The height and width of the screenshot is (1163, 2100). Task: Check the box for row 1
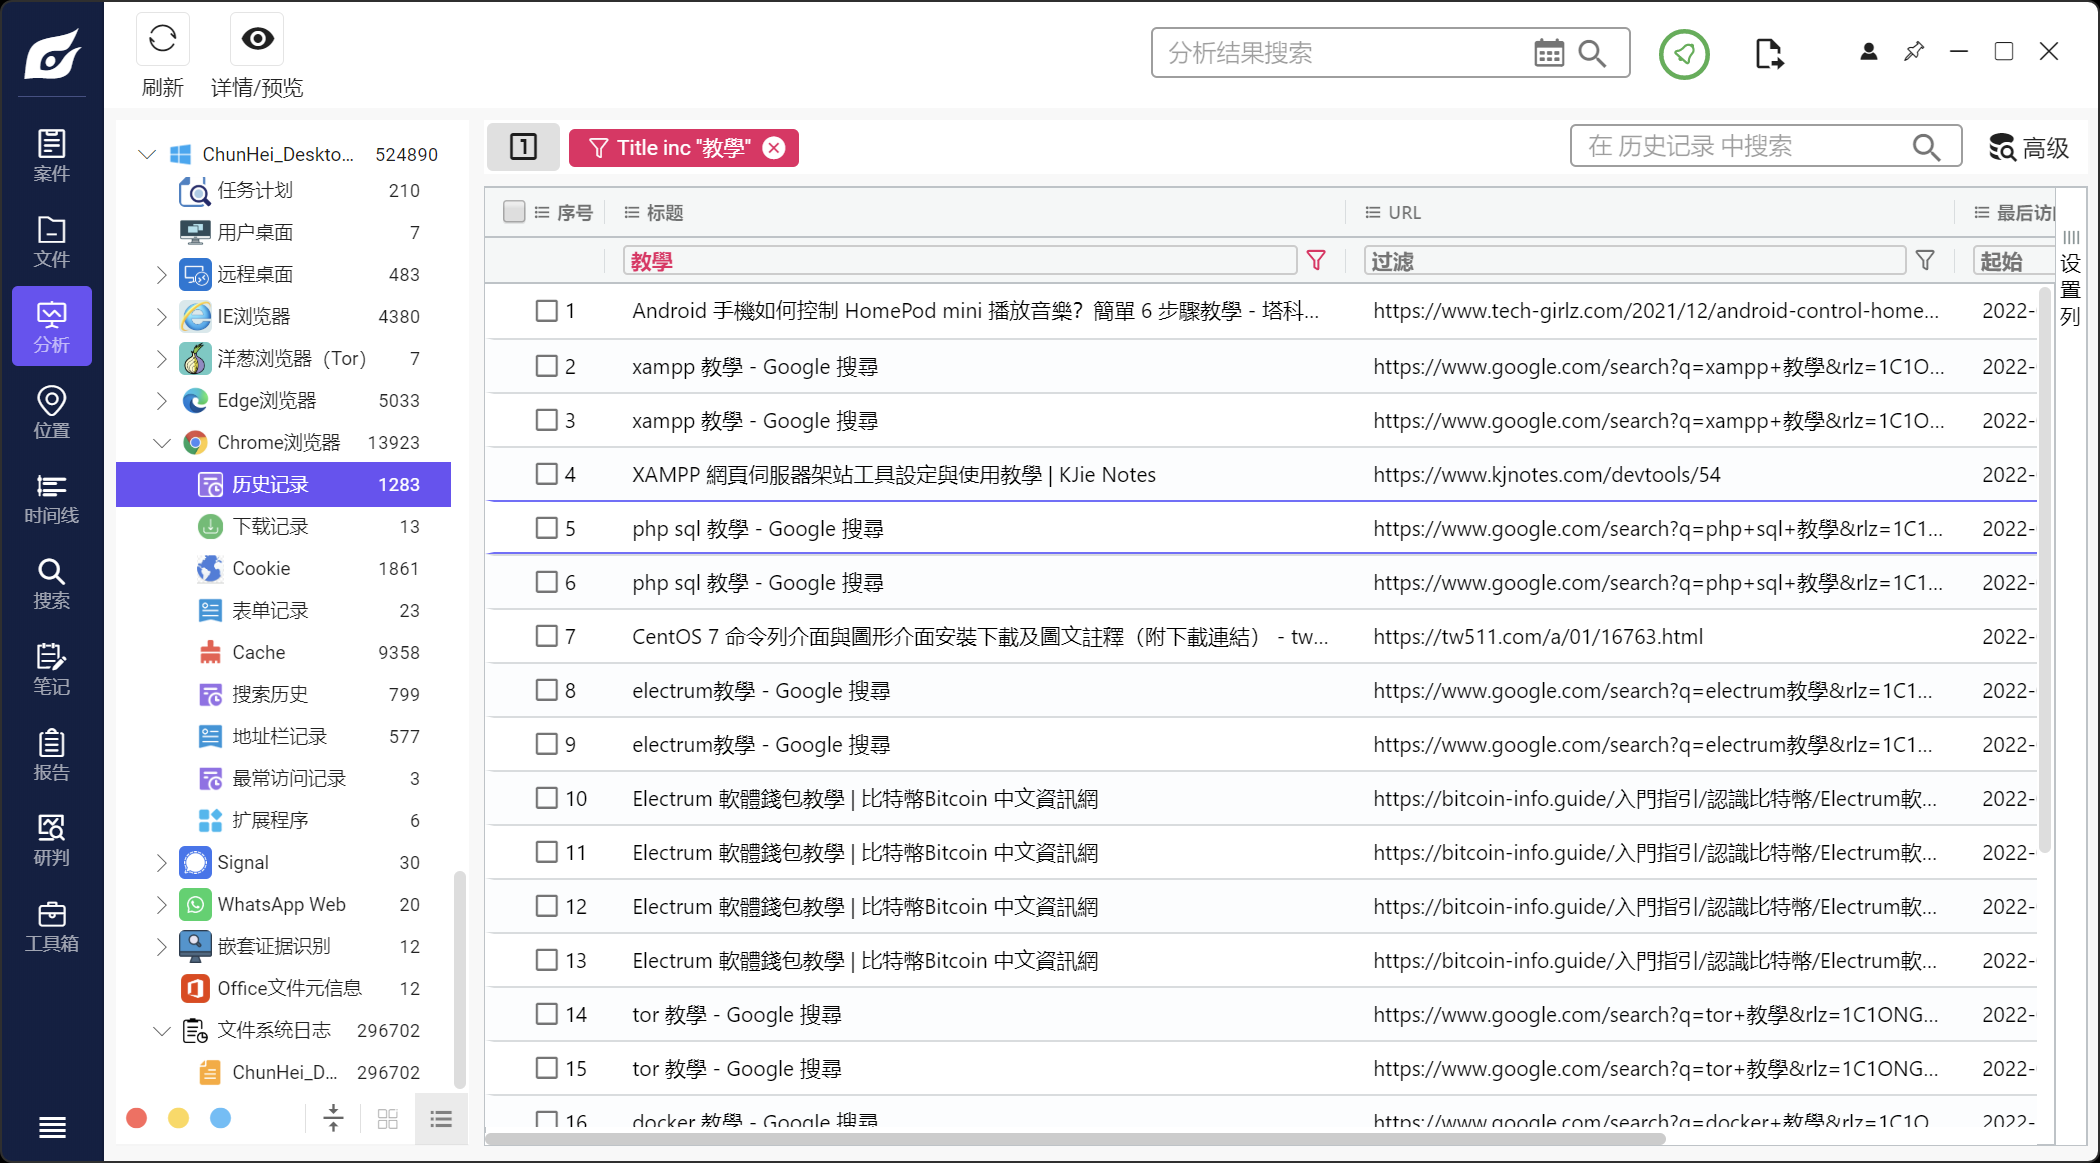[x=546, y=311]
